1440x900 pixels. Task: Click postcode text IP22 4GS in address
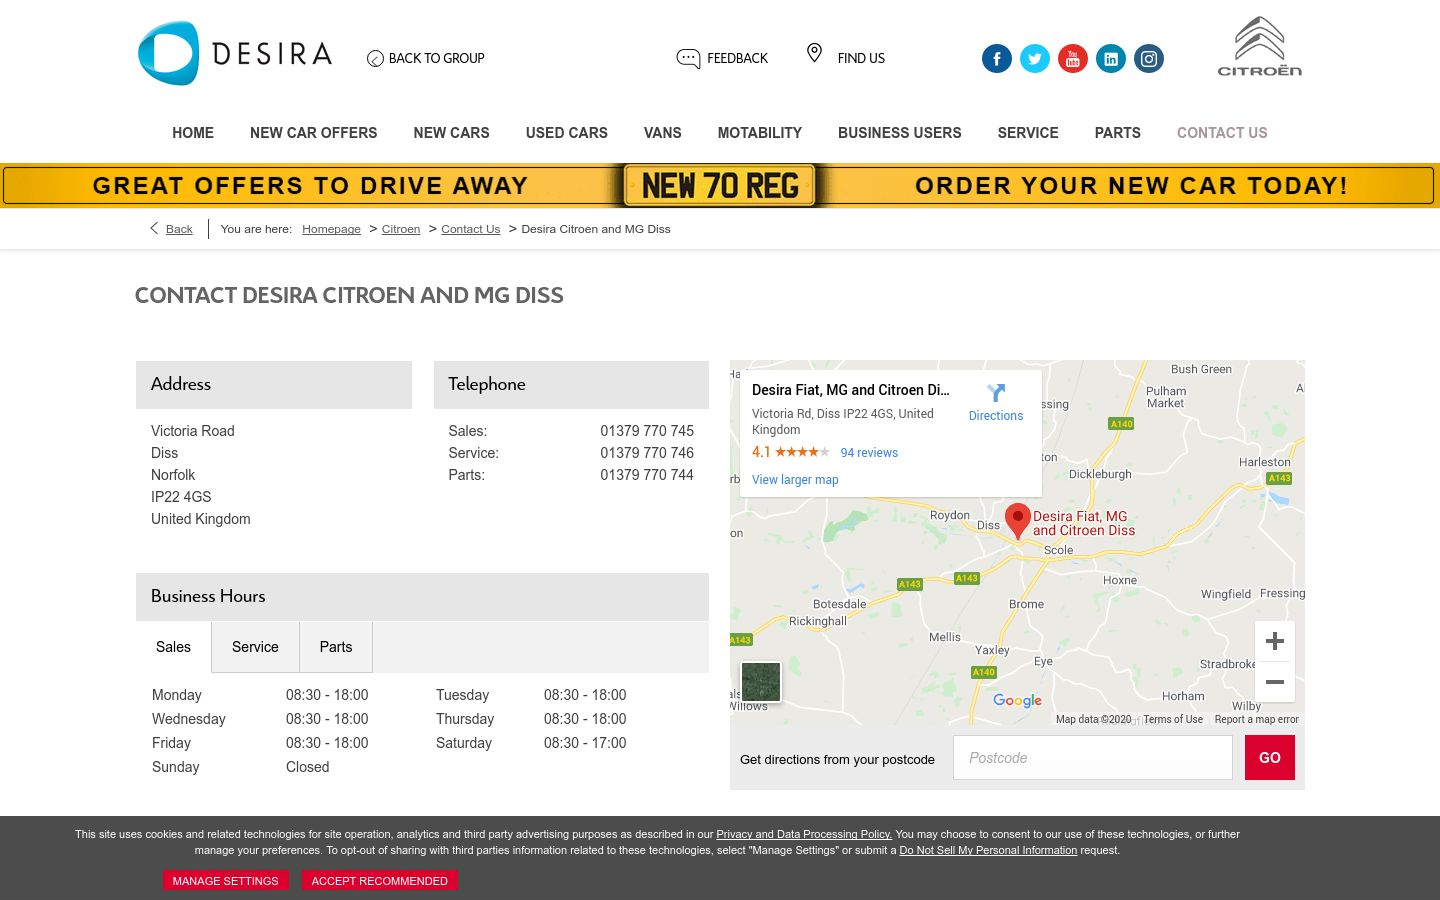[x=181, y=497]
